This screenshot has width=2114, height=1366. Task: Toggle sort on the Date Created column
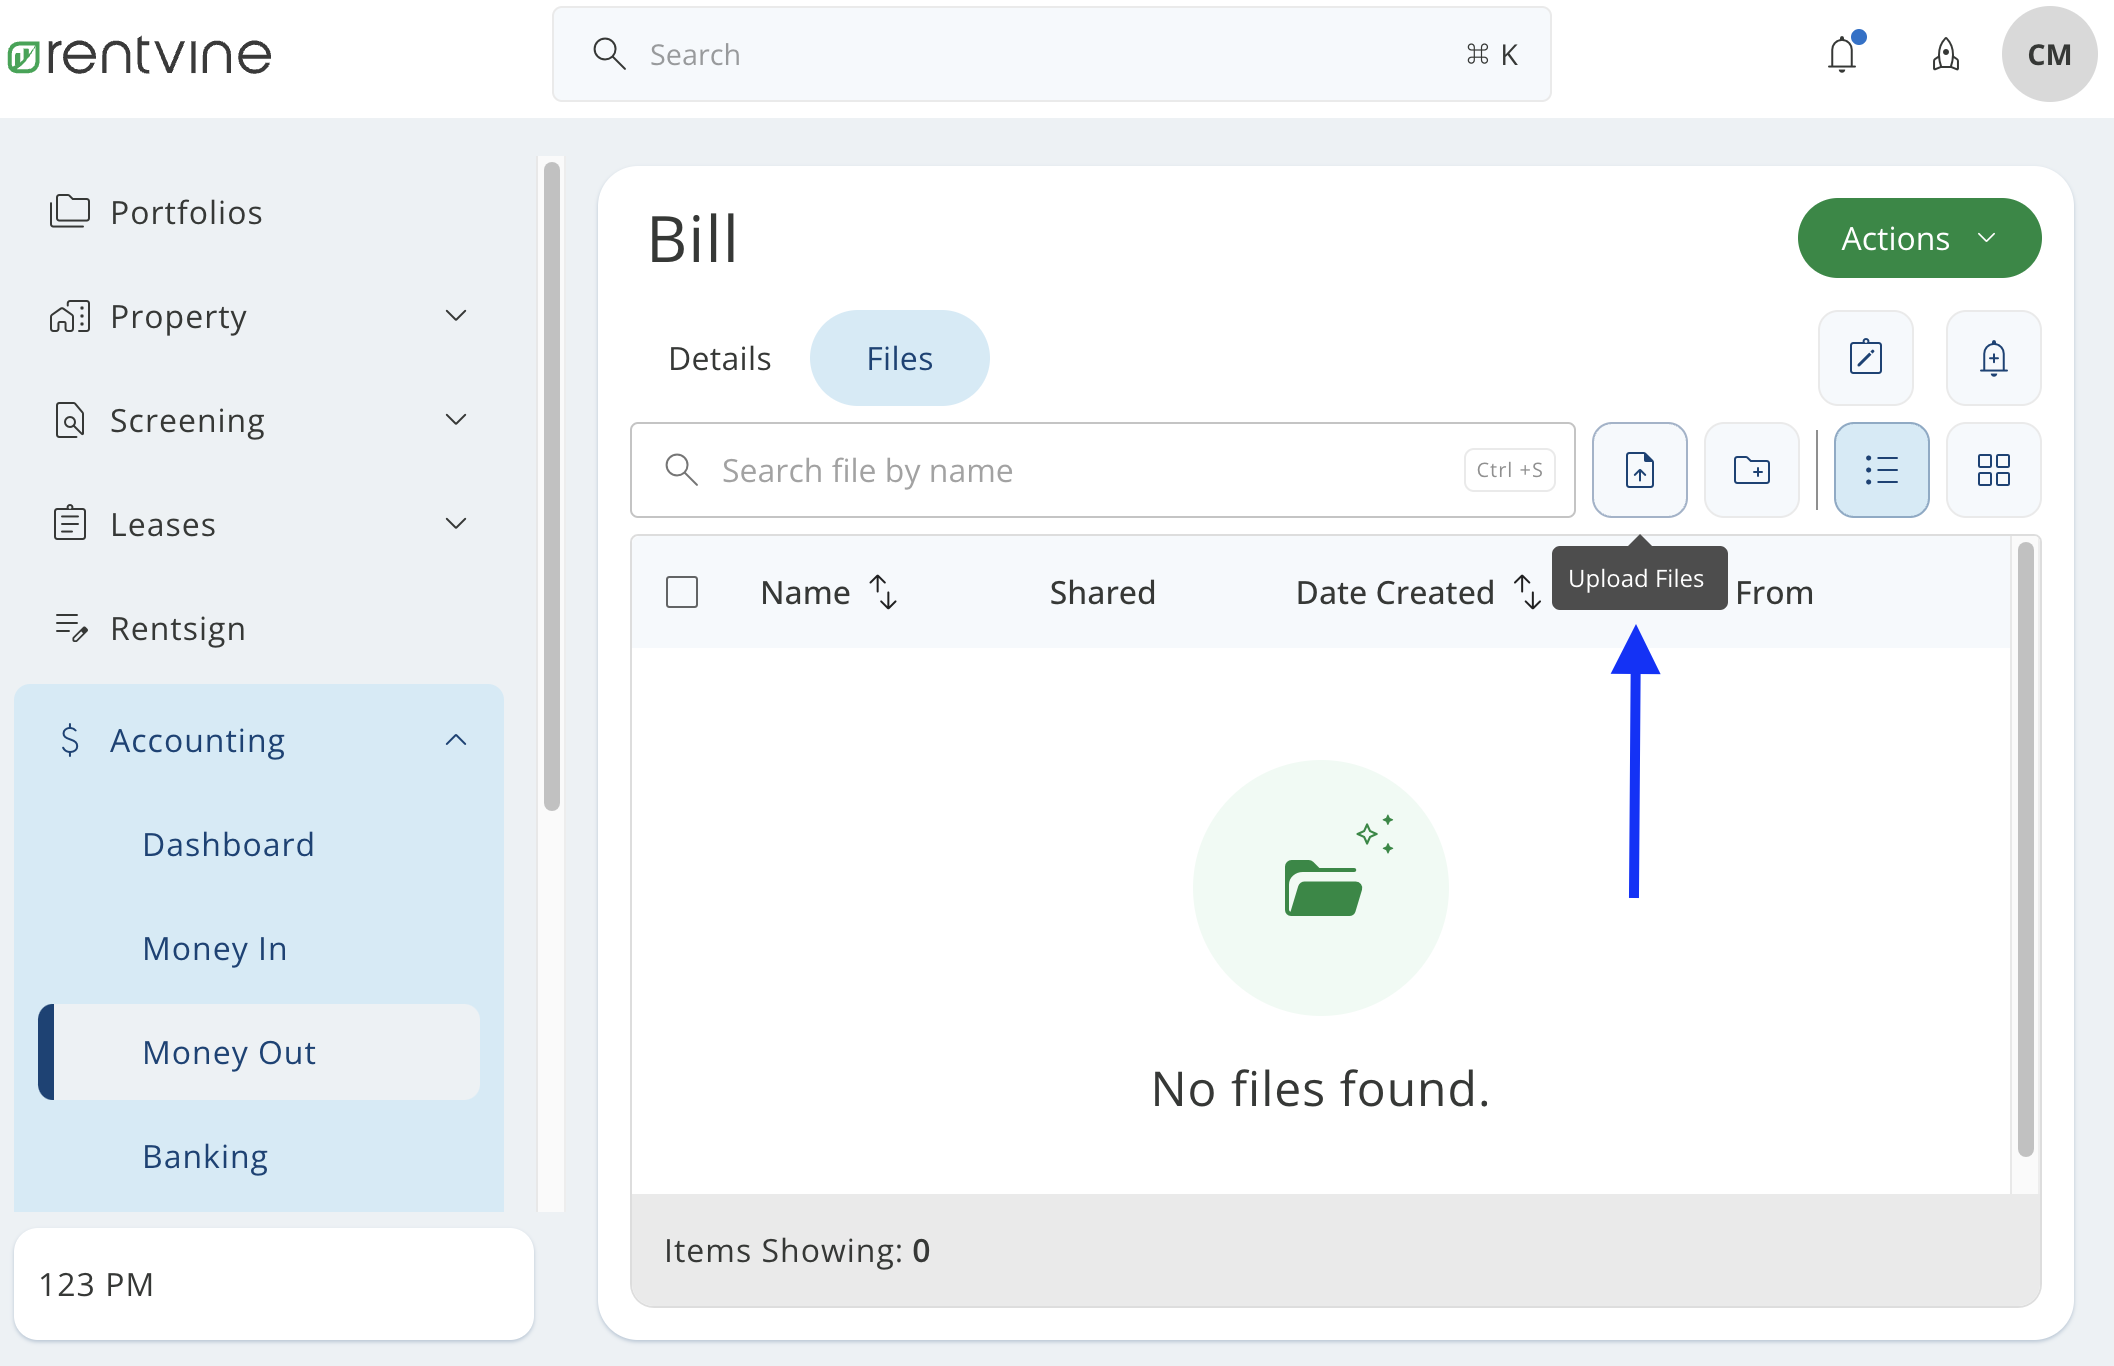(x=1526, y=592)
